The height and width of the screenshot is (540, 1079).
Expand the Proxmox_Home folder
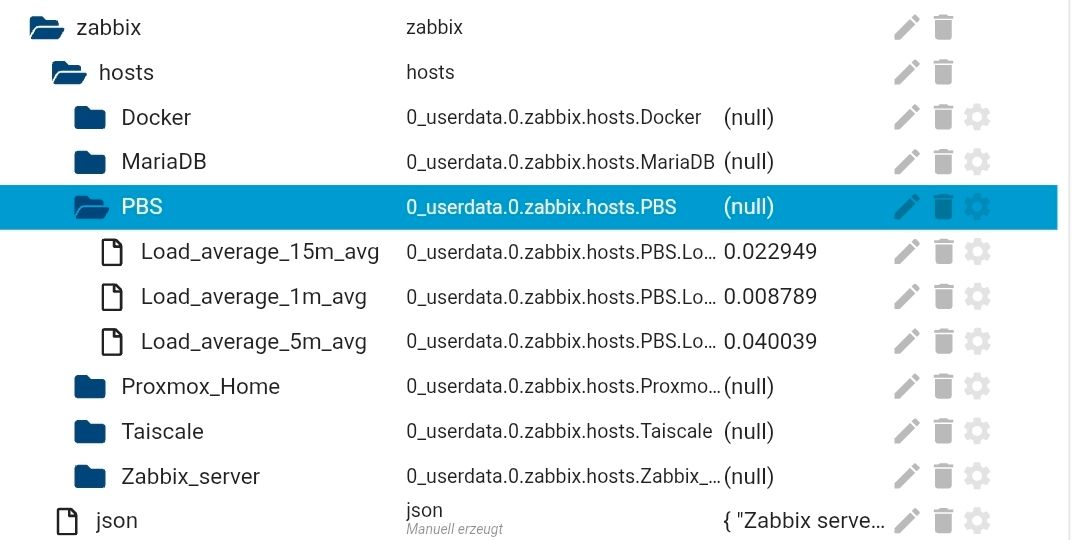click(91, 387)
